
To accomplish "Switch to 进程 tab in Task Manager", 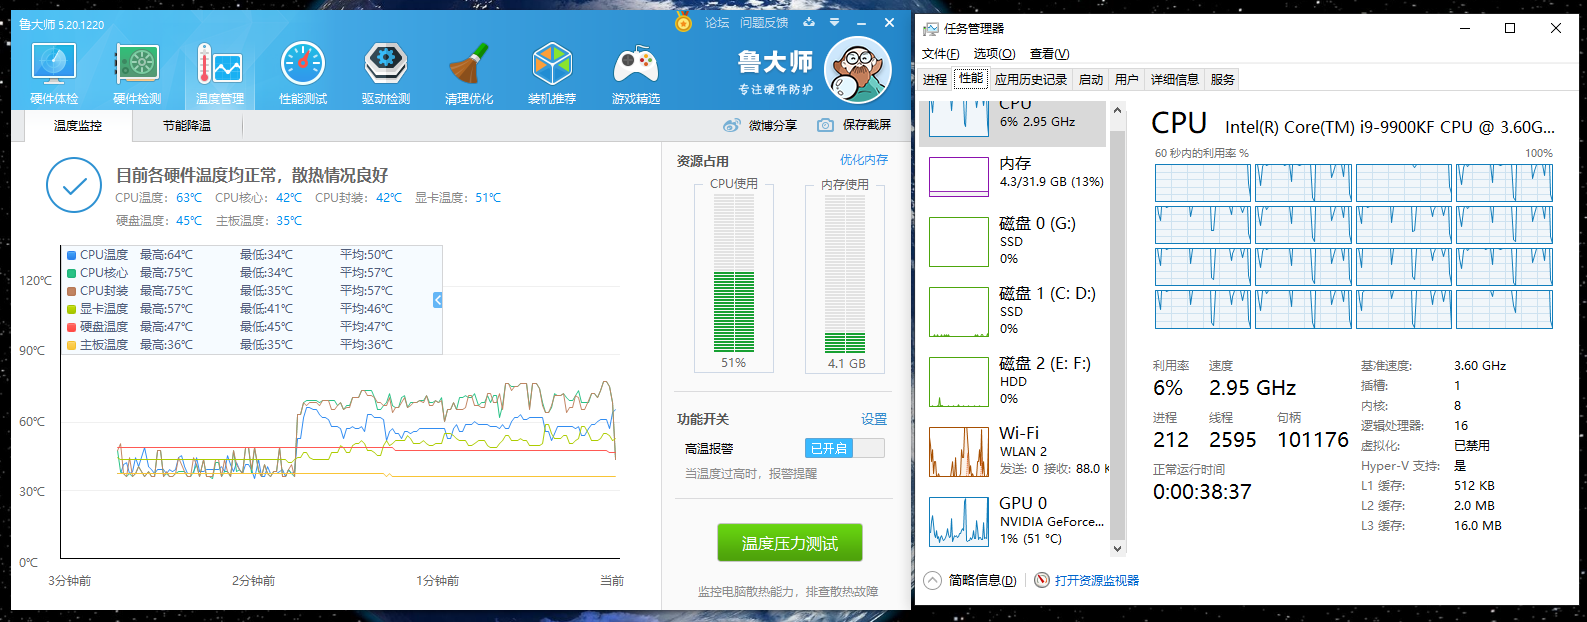I will (x=935, y=79).
